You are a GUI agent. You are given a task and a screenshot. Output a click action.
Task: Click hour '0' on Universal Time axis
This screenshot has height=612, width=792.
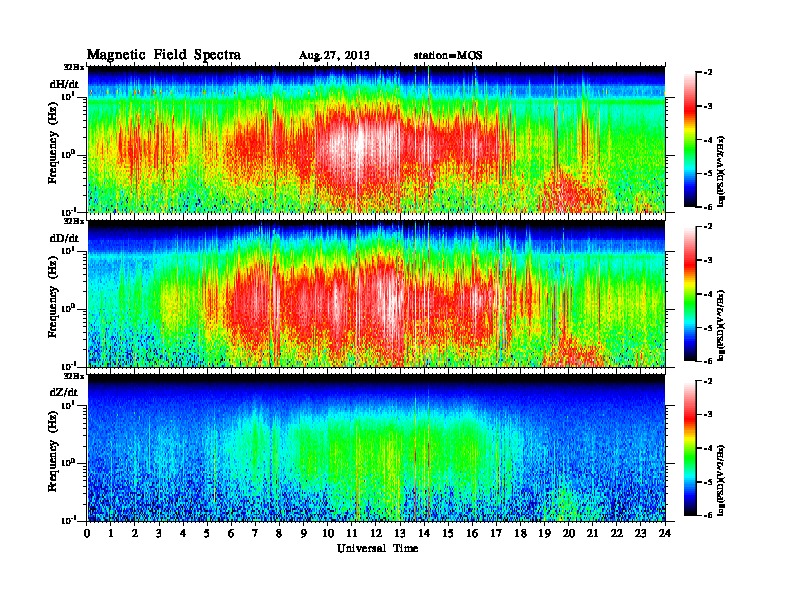pos(87,533)
